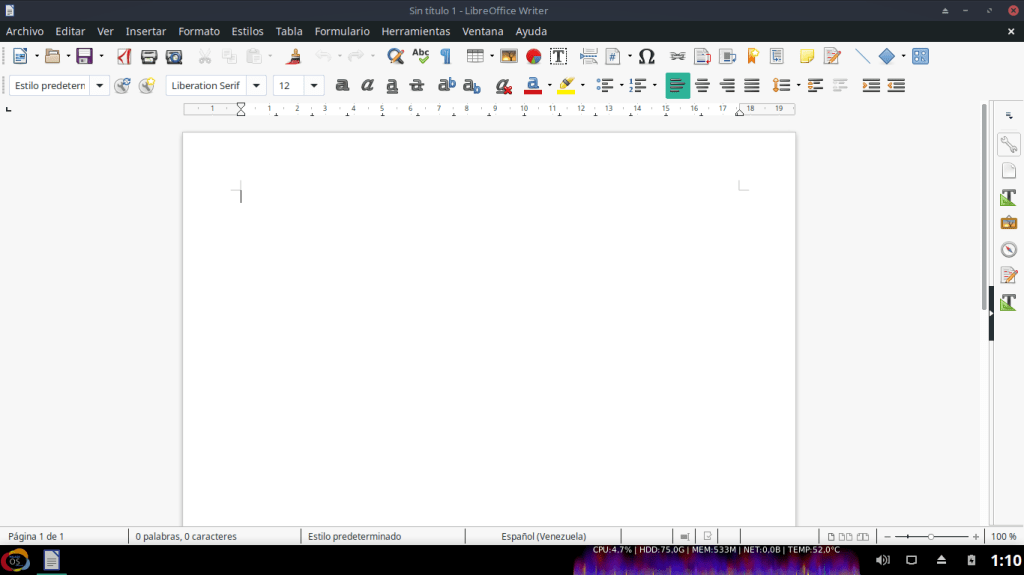Open the Liberation Serif font name dropdown

tap(256, 86)
